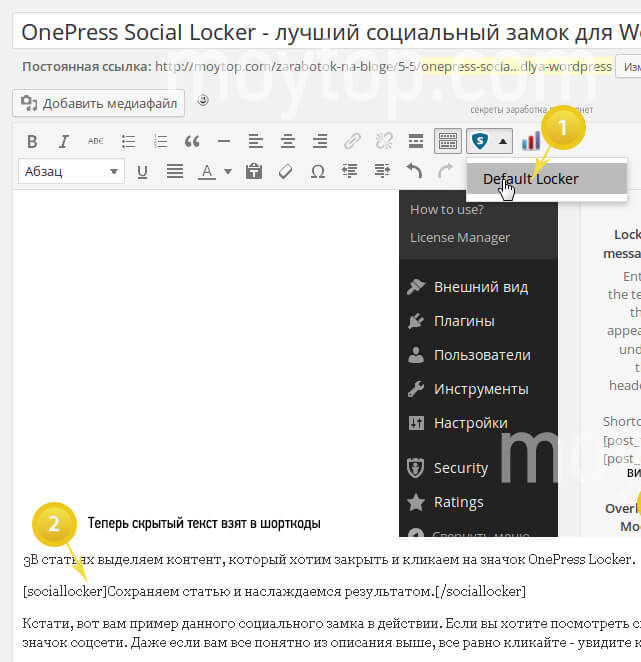Insert a horizontal line
Image resolution: width=641 pixels, height=662 pixels.
tap(224, 141)
